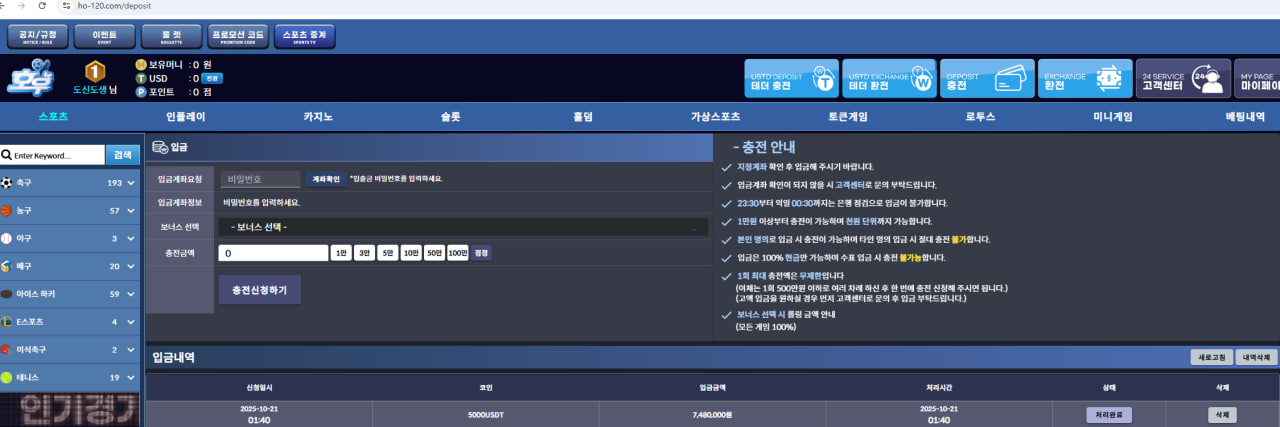The height and width of the screenshot is (427, 1280).
Task: Click the 호두 site logo
Action: (x=33, y=80)
